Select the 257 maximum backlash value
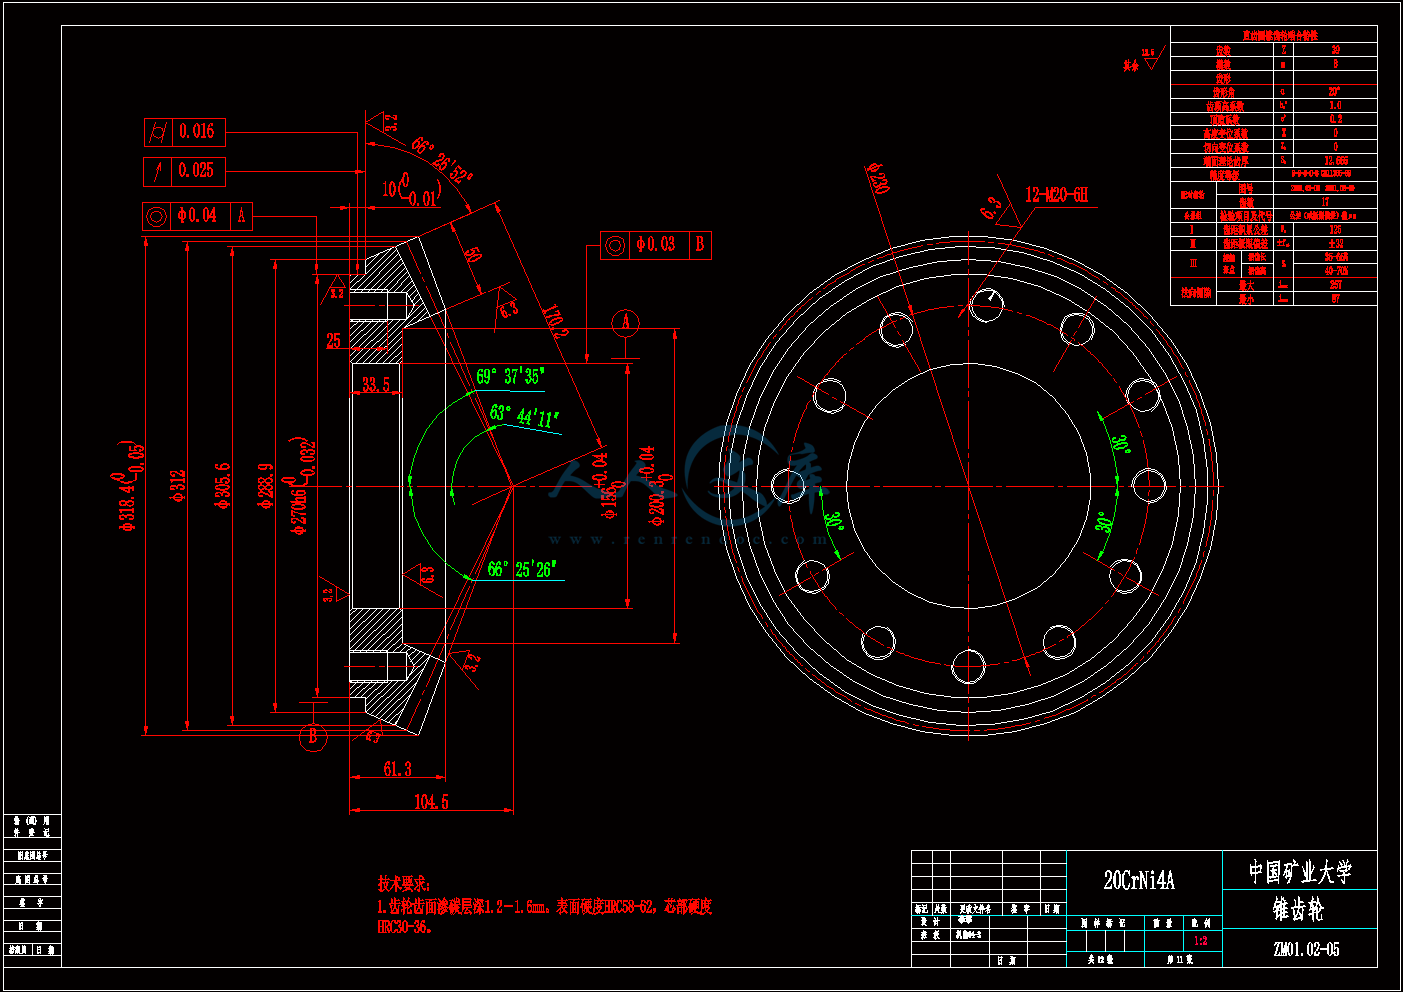This screenshot has height=992, width=1403. click(x=1335, y=285)
